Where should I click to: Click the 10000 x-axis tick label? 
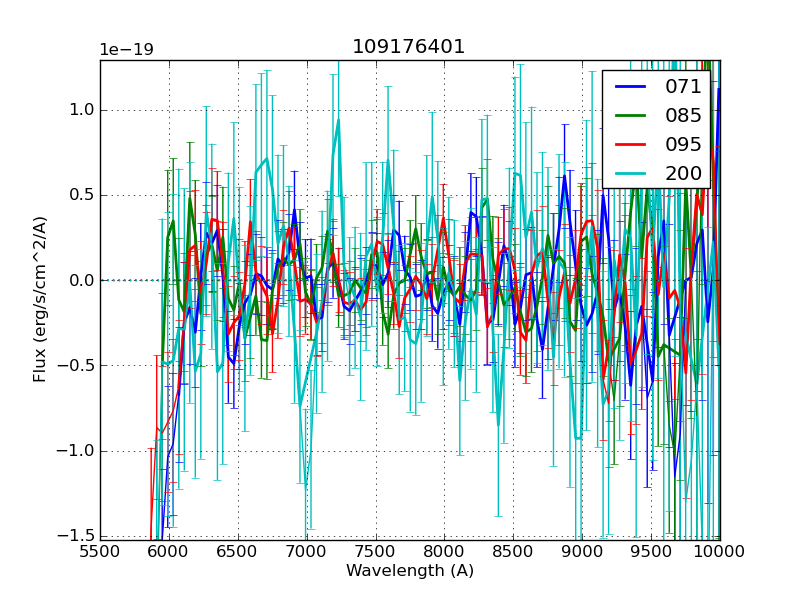click(x=720, y=551)
